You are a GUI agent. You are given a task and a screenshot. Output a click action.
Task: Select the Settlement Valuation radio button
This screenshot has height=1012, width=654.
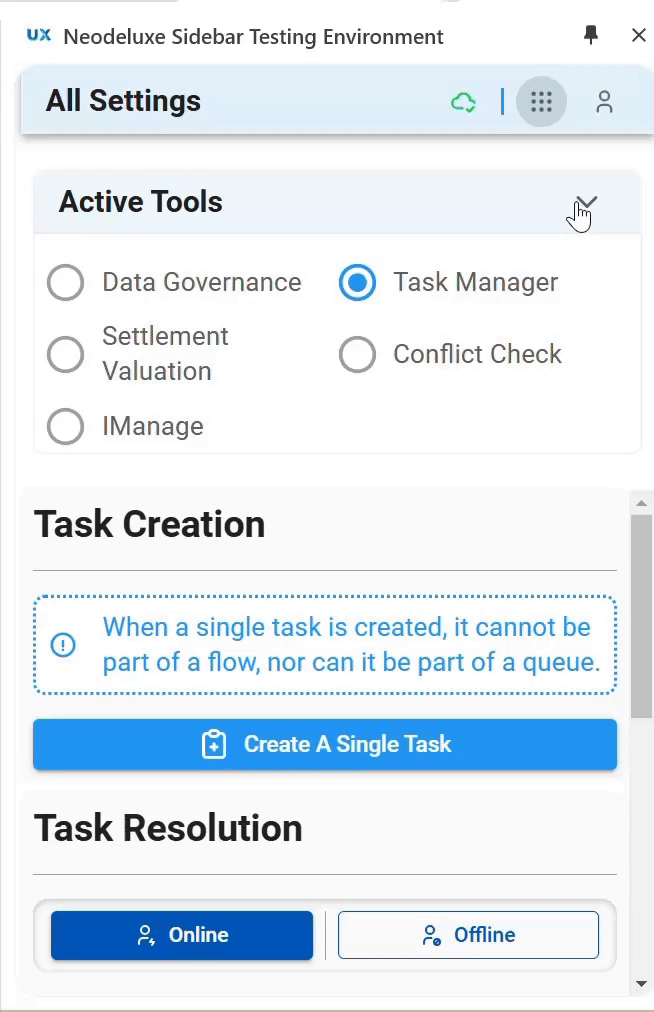(x=65, y=354)
